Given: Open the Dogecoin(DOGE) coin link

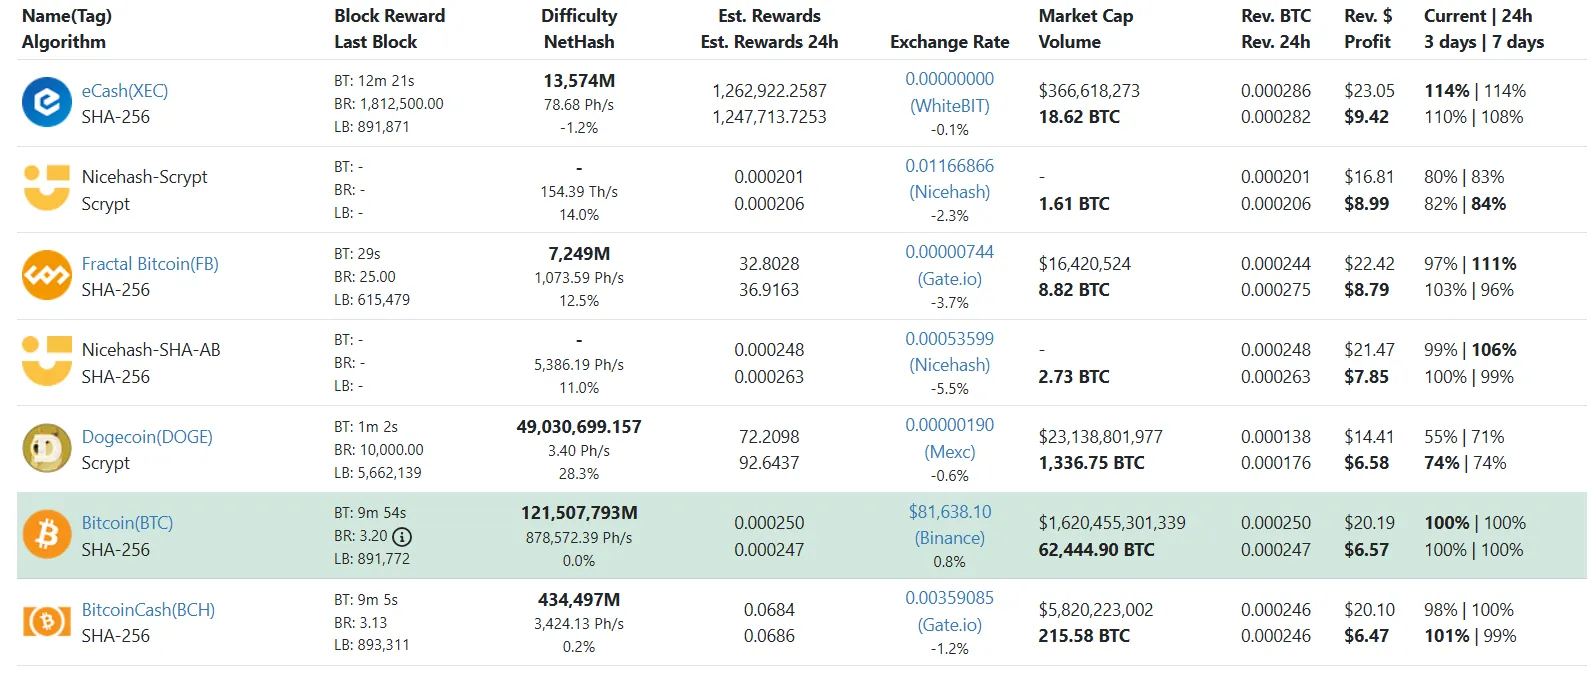Looking at the screenshot, I should tap(147, 437).
